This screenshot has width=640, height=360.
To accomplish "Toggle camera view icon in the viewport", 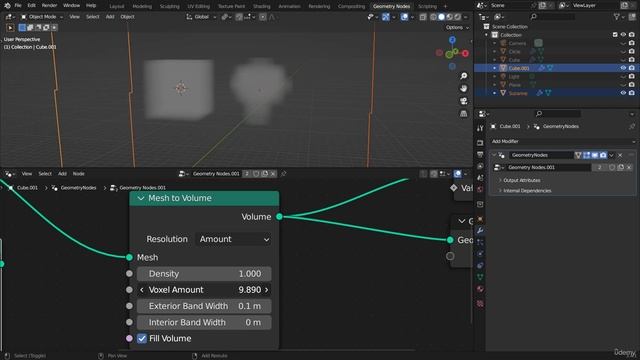I will tap(464, 101).
